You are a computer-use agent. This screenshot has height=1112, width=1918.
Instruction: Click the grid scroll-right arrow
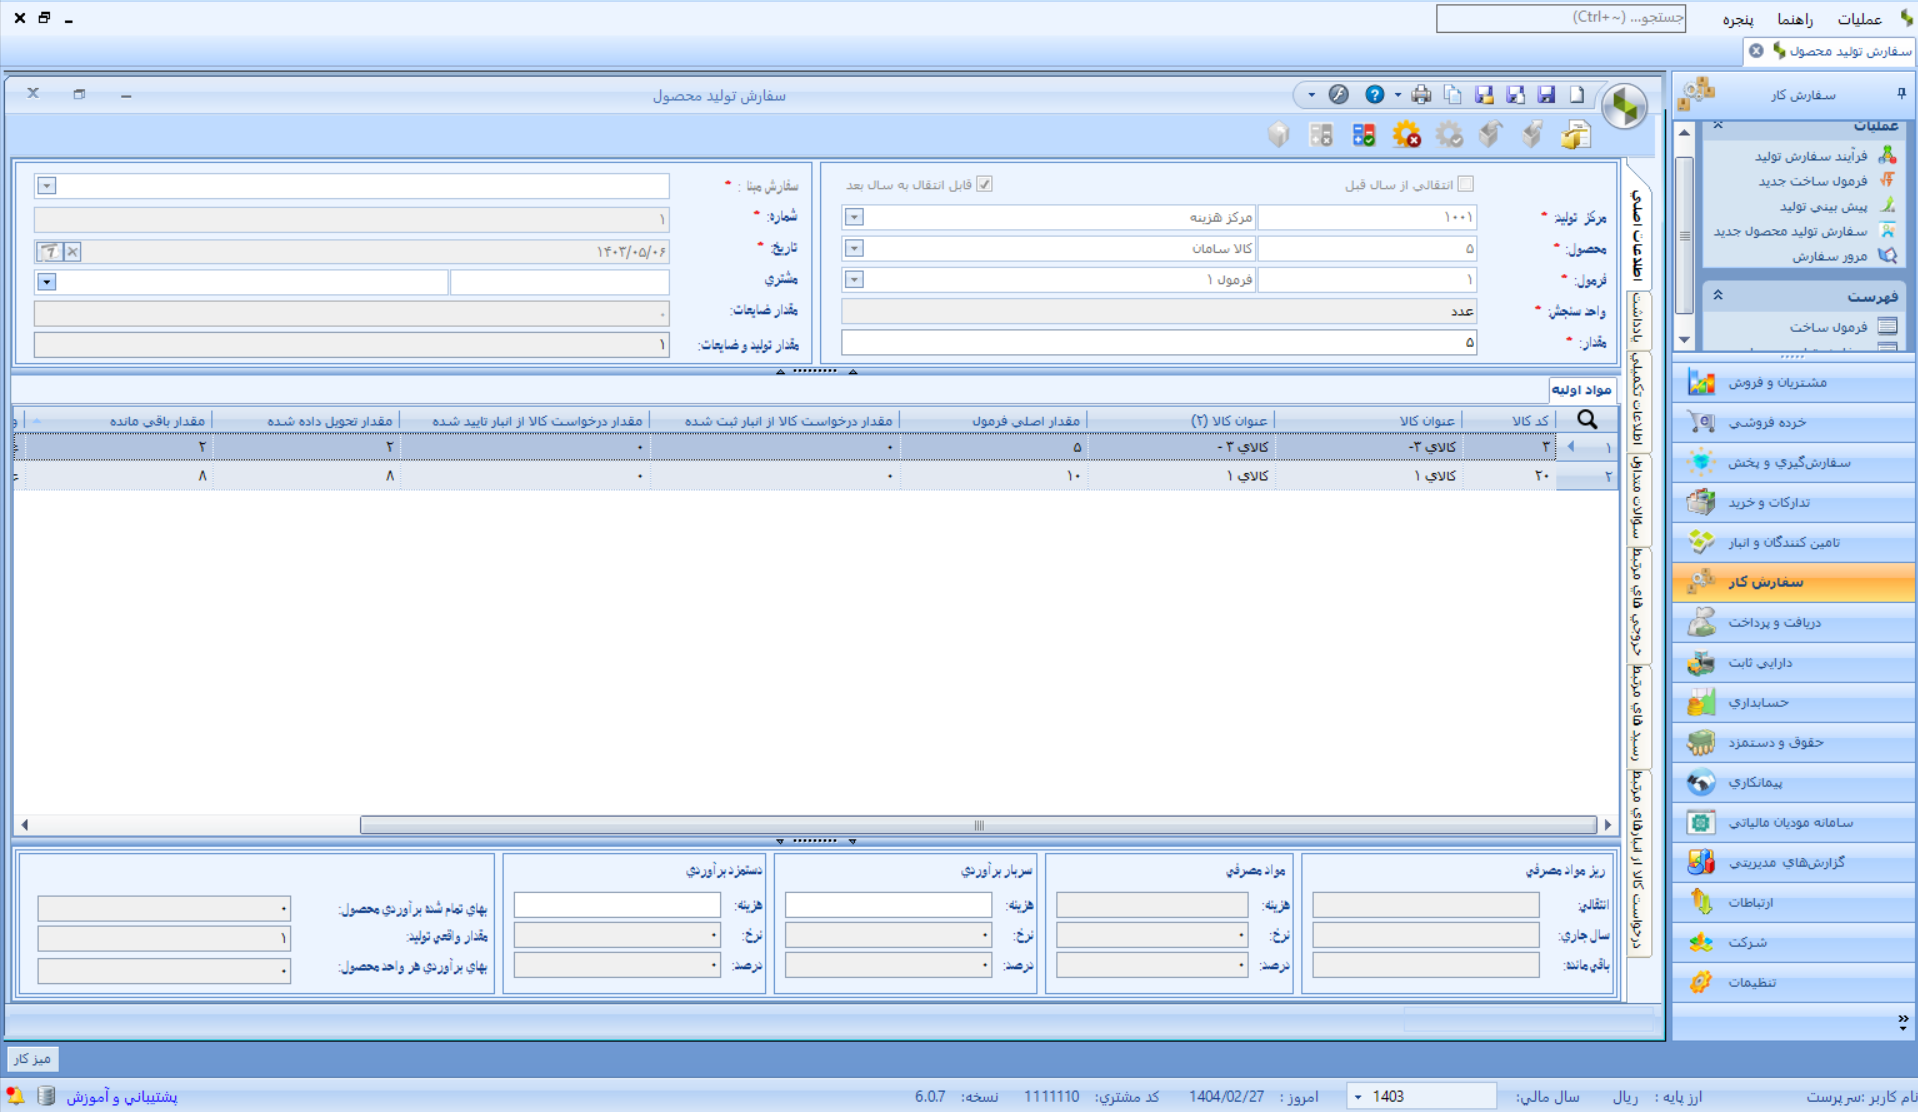(x=1608, y=825)
